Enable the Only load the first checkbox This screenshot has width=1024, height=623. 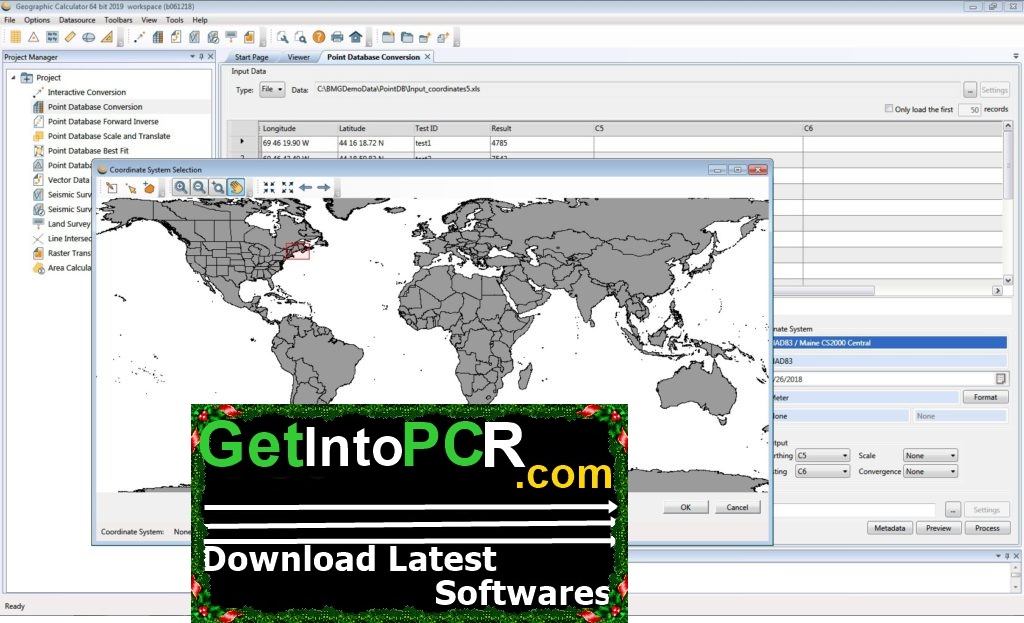tap(889, 109)
